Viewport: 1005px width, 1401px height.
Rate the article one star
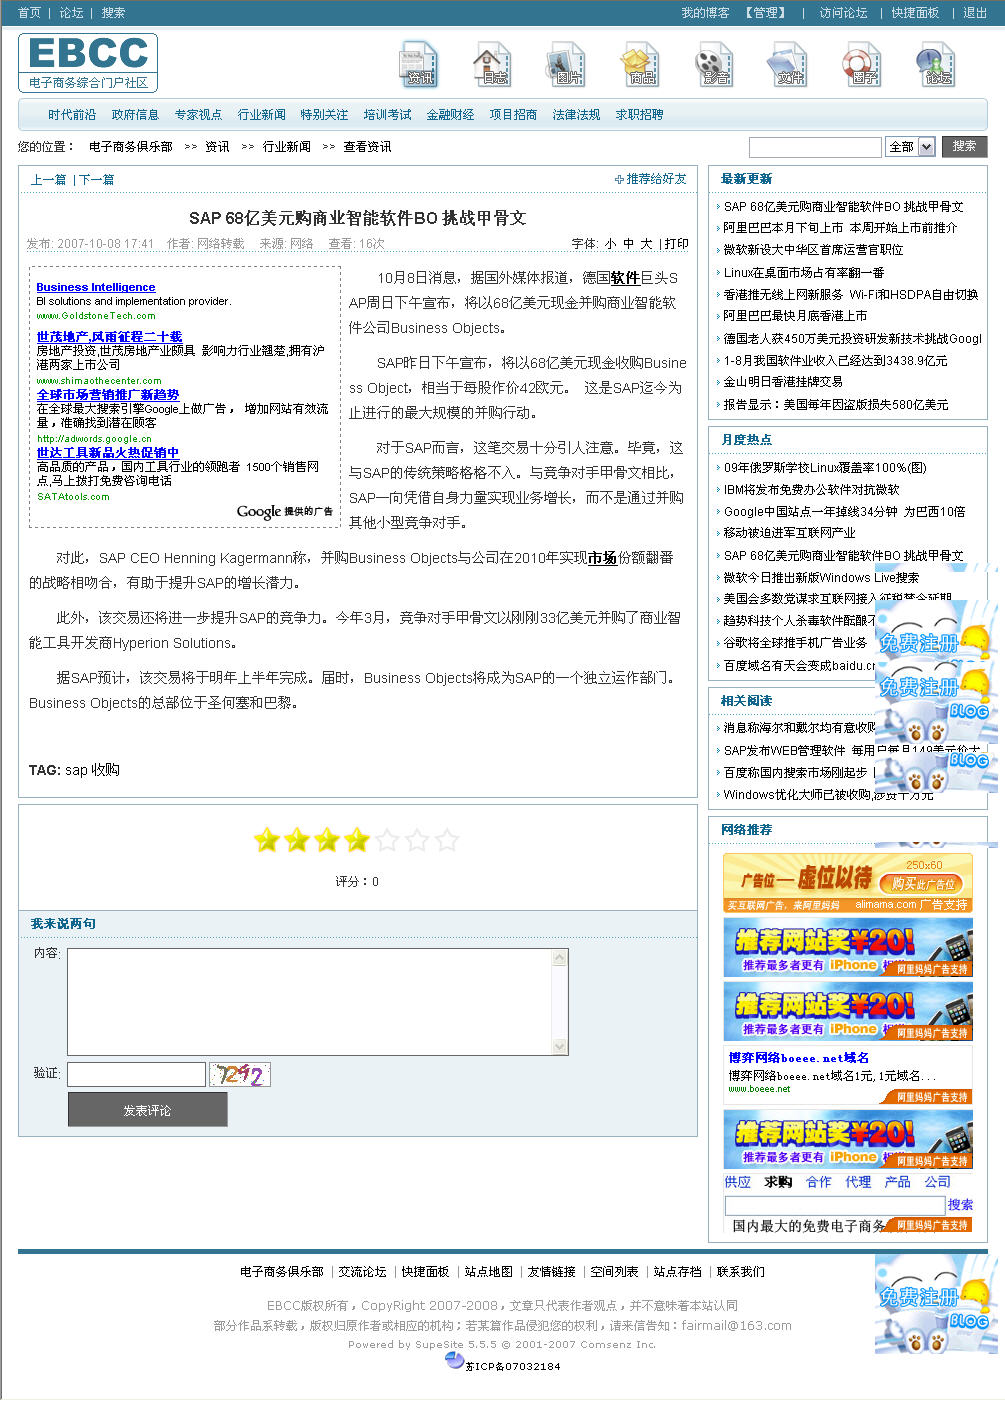point(267,840)
